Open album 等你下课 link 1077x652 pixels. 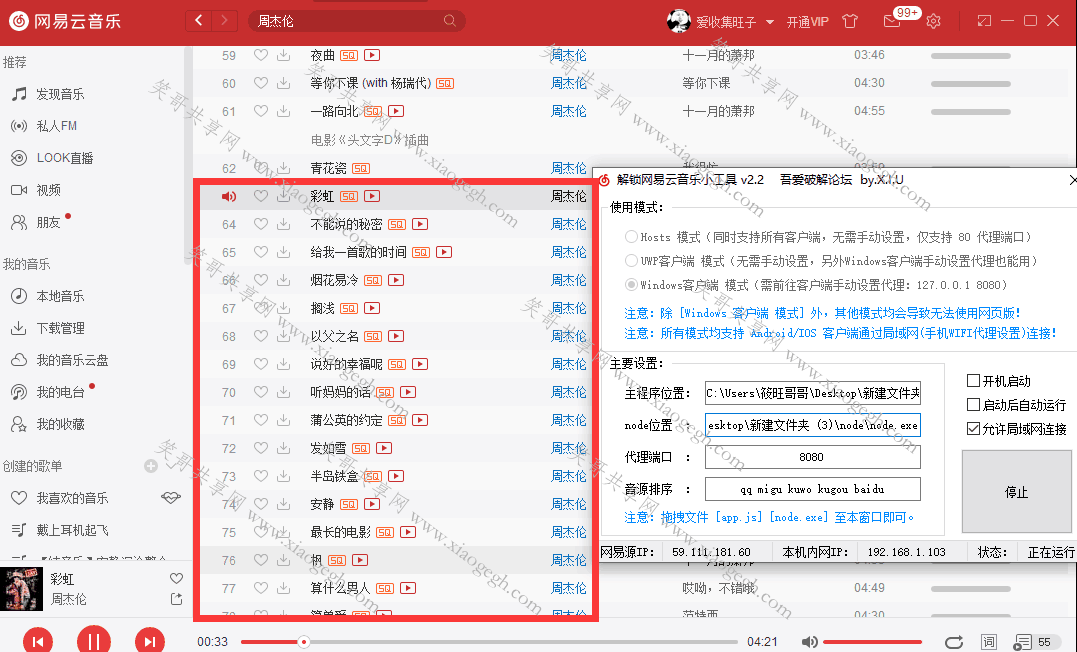click(706, 83)
